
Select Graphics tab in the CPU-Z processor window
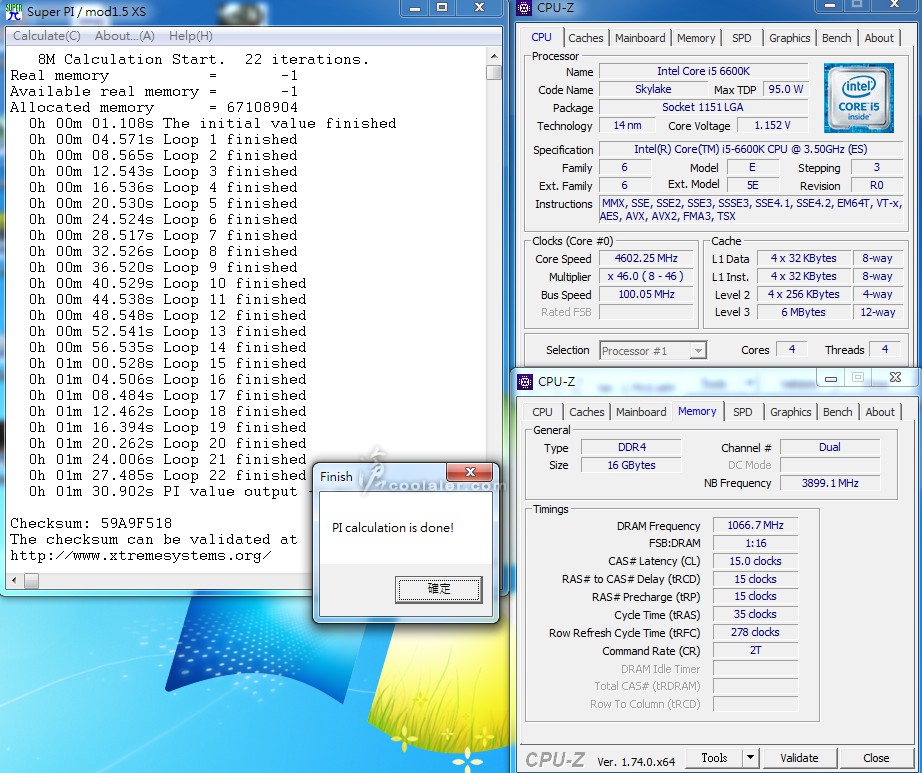point(789,38)
